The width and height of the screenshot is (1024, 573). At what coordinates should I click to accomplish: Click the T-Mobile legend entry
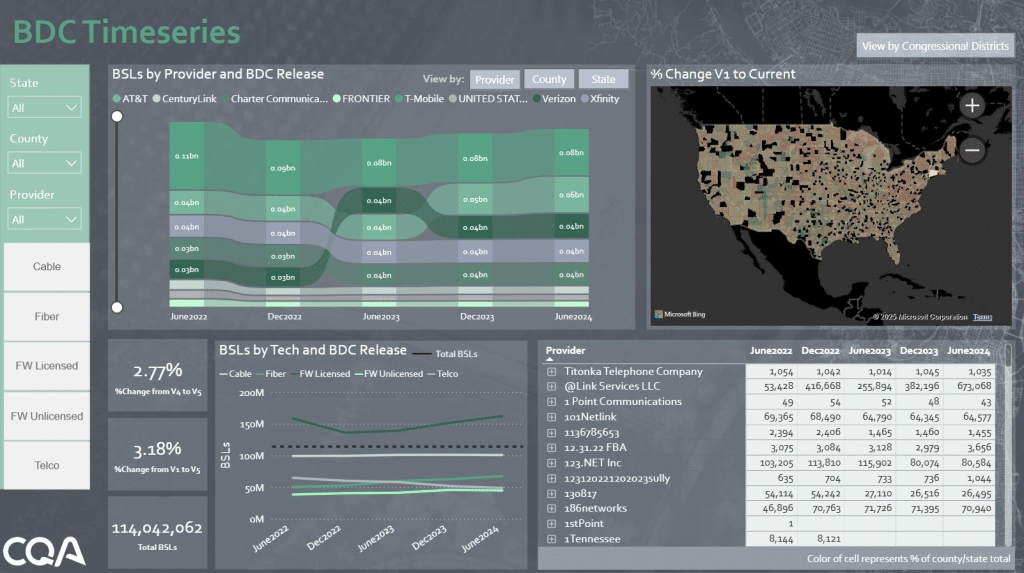(419, 99)
